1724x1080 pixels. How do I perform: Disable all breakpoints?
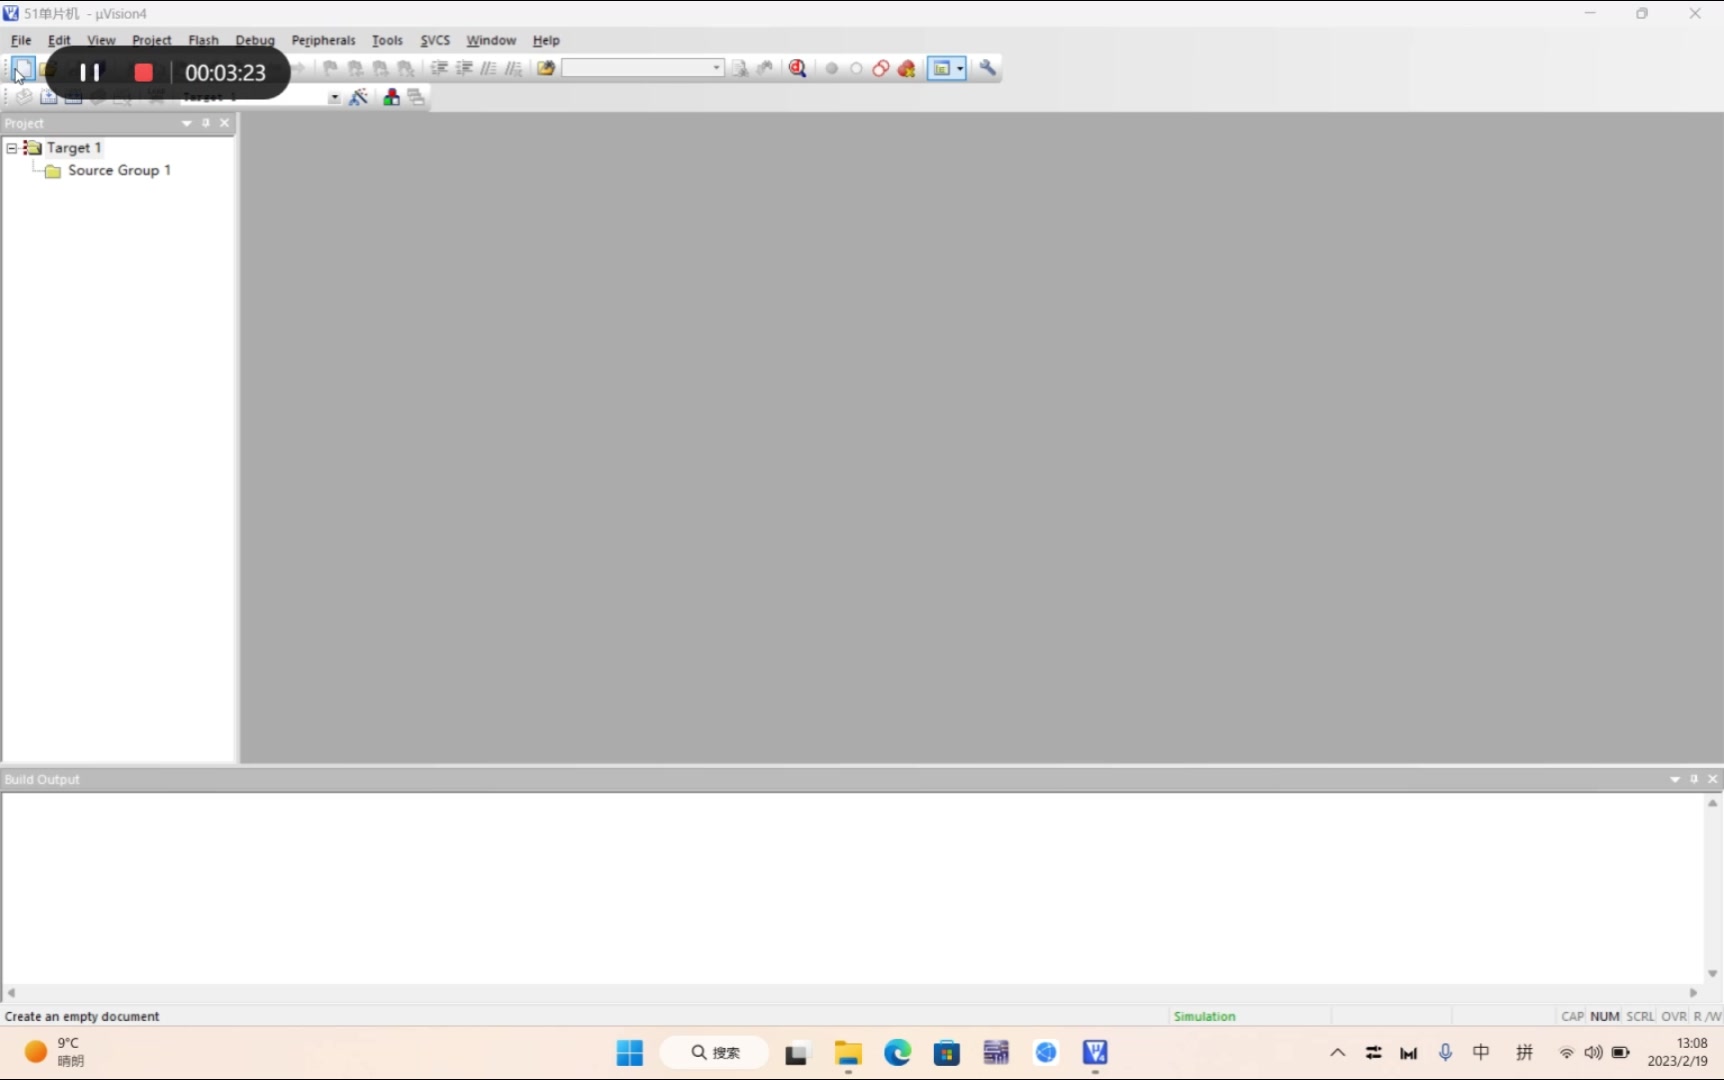(881, 68)
